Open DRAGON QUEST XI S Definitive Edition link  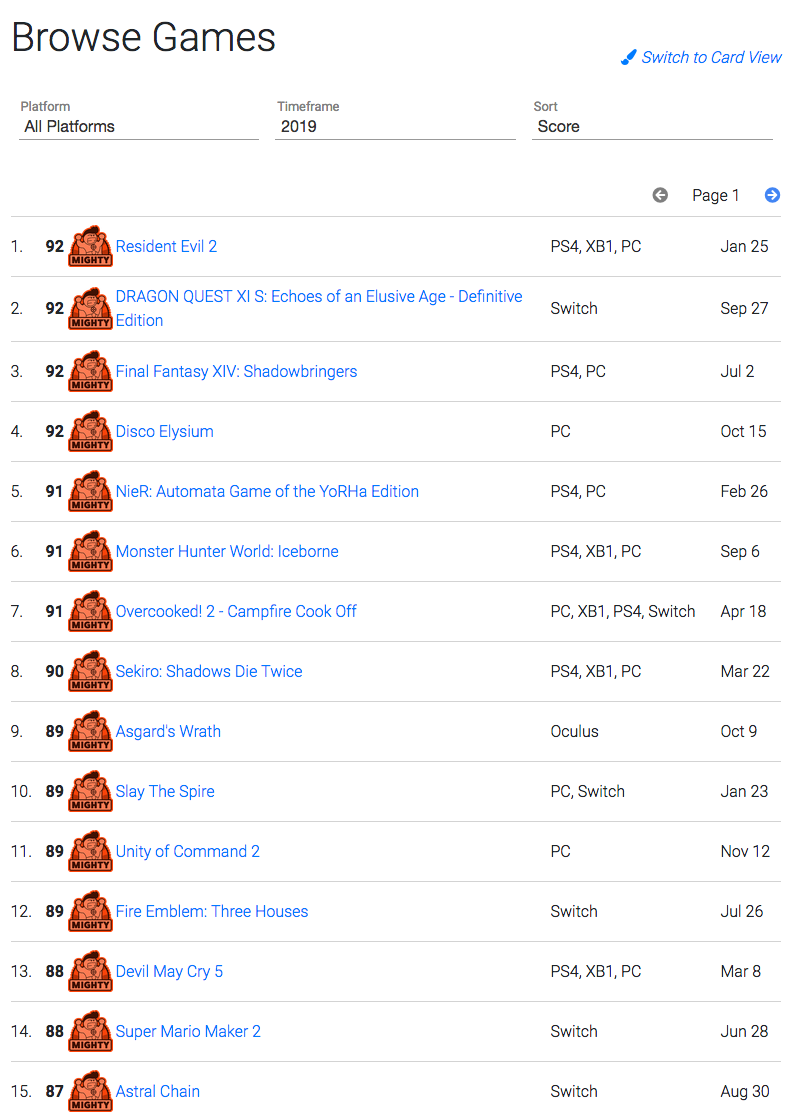click(x=319, y=309)
